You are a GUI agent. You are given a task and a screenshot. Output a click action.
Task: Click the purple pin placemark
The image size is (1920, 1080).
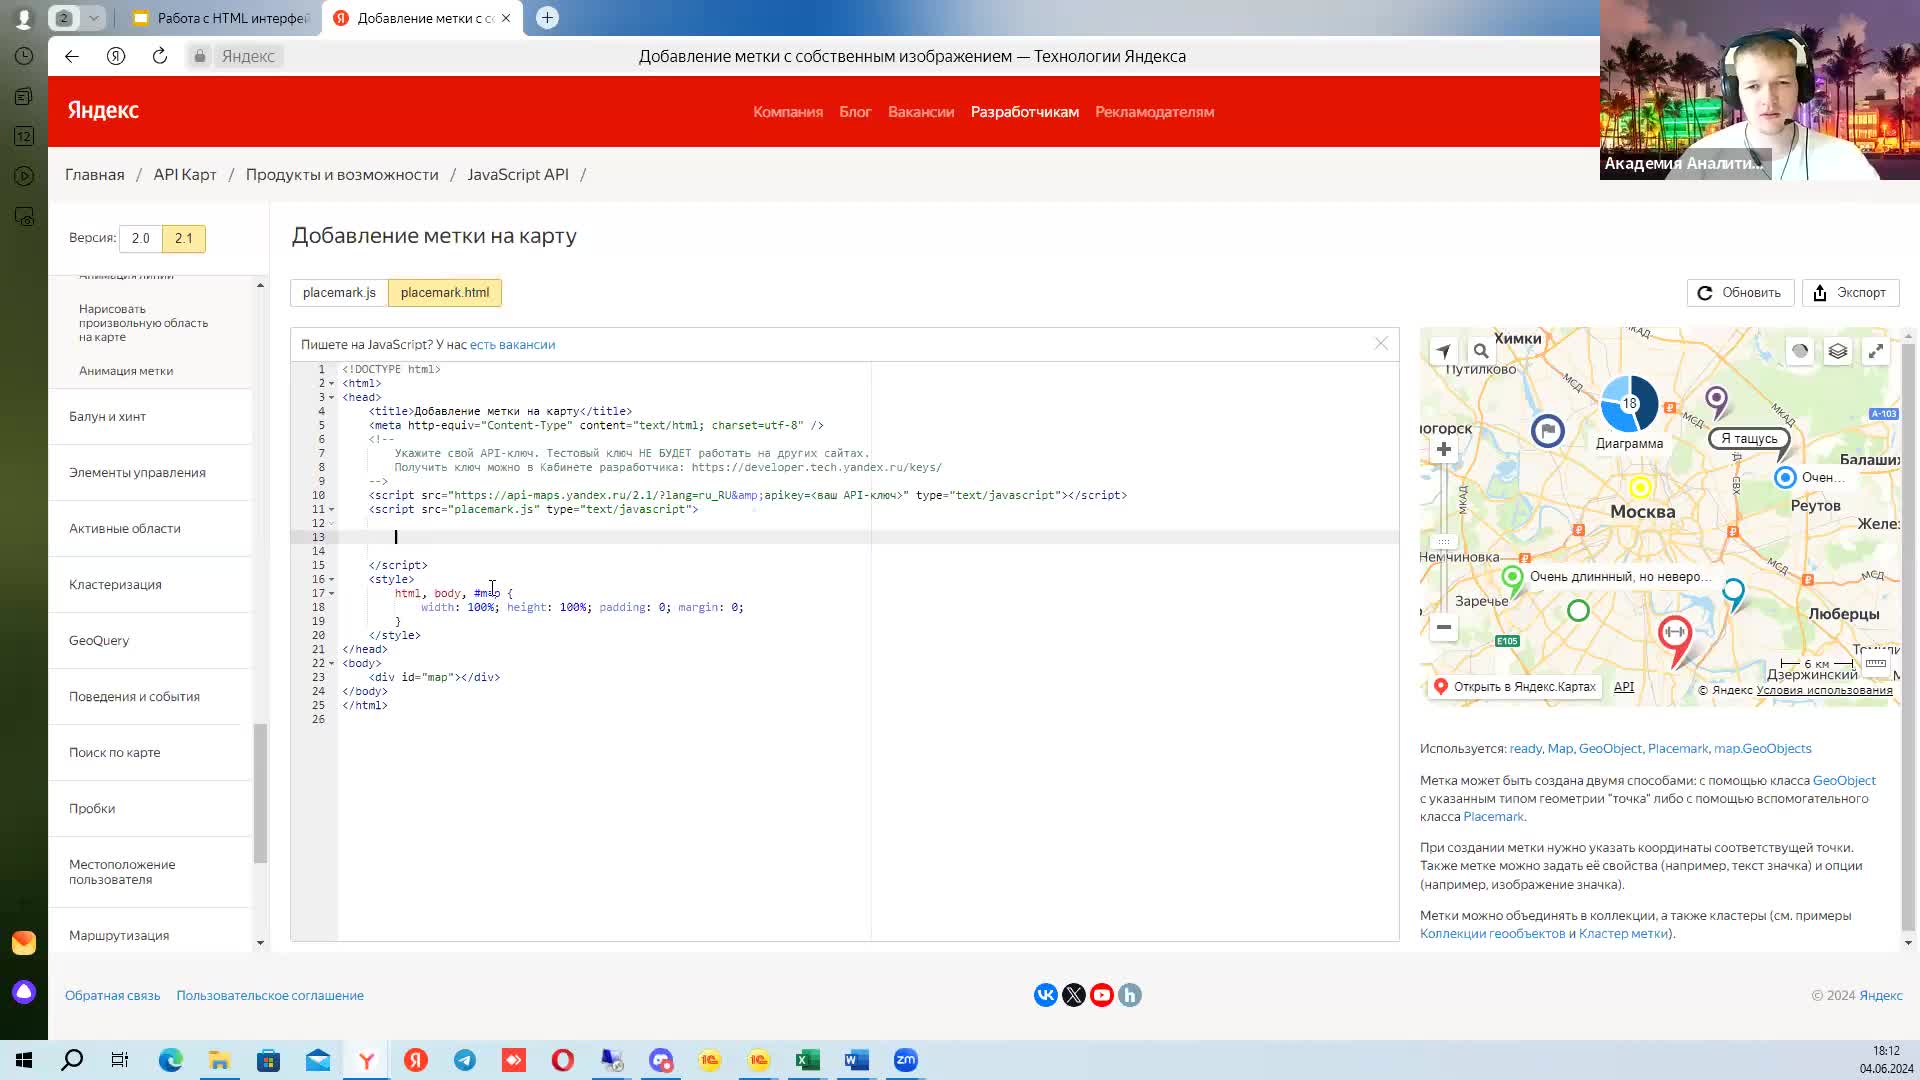pos(1717,402)
